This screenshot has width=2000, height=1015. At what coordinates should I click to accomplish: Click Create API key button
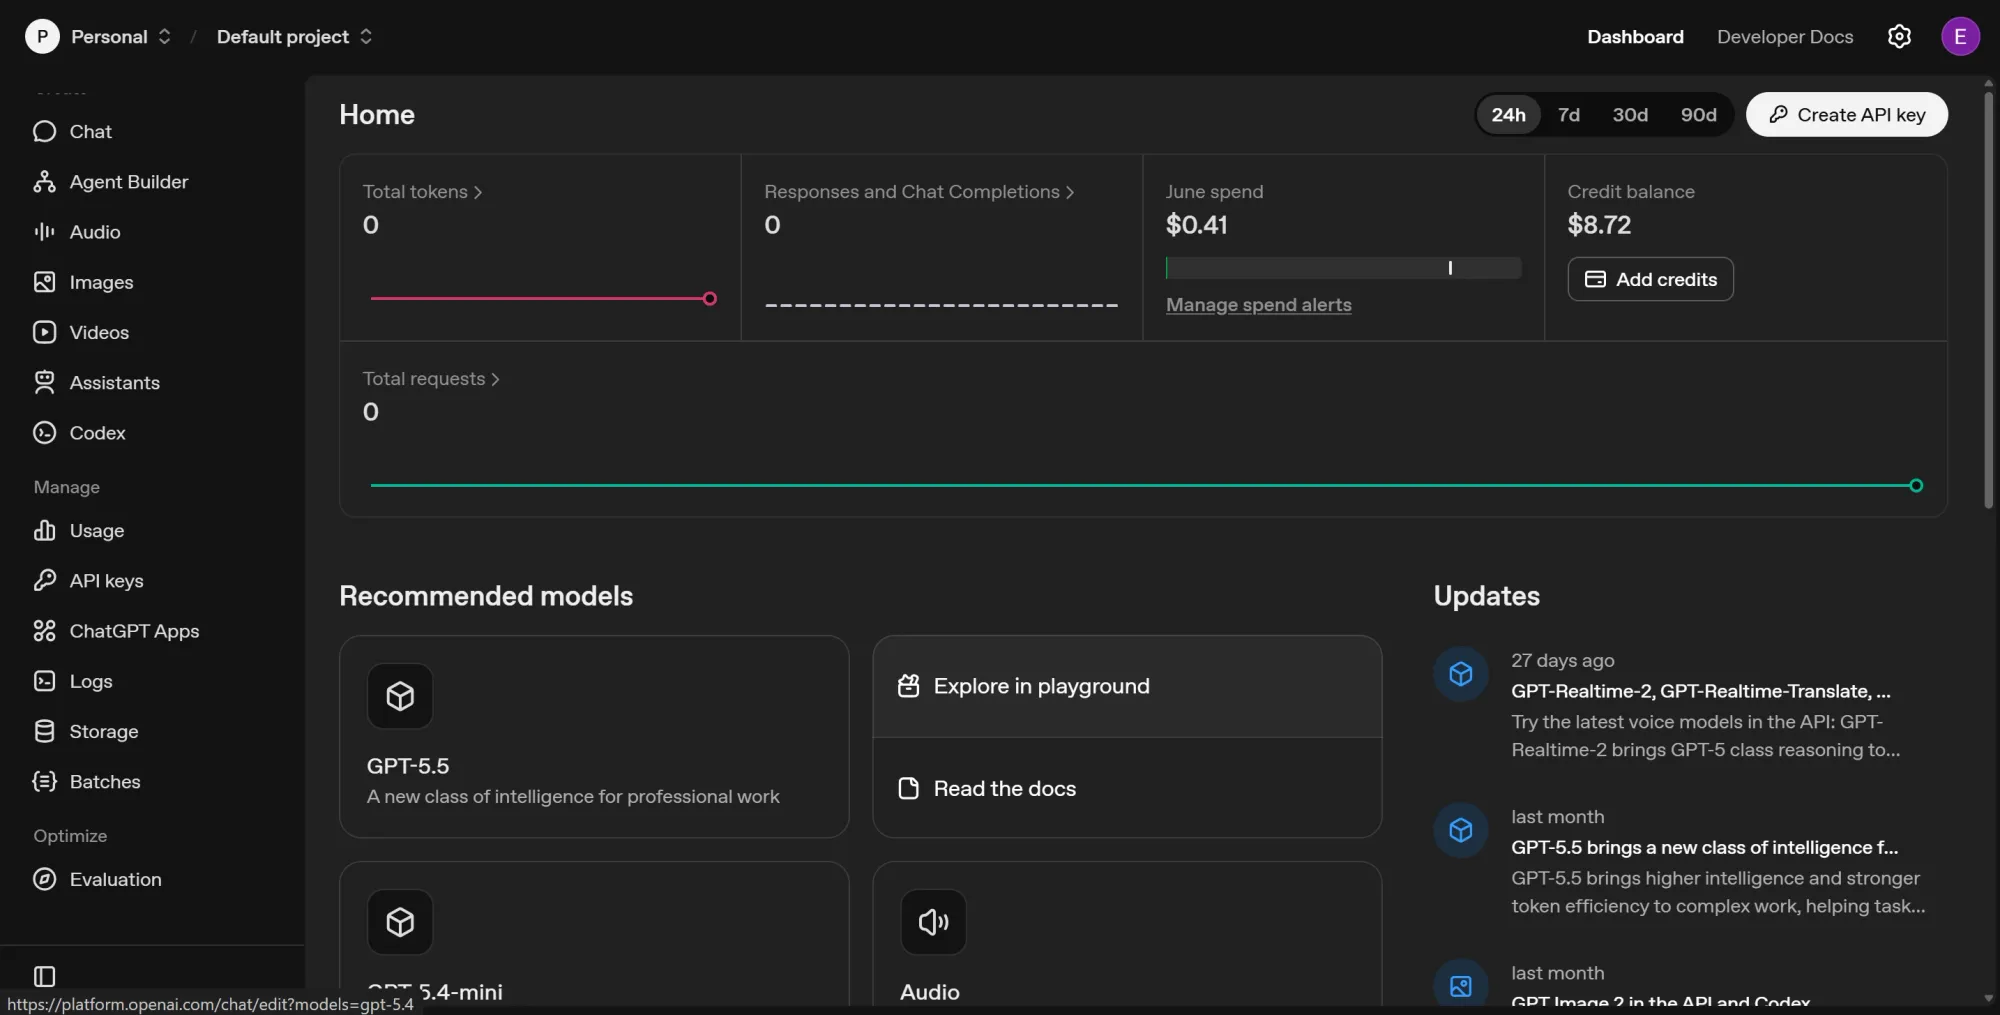pos(1846,115)
